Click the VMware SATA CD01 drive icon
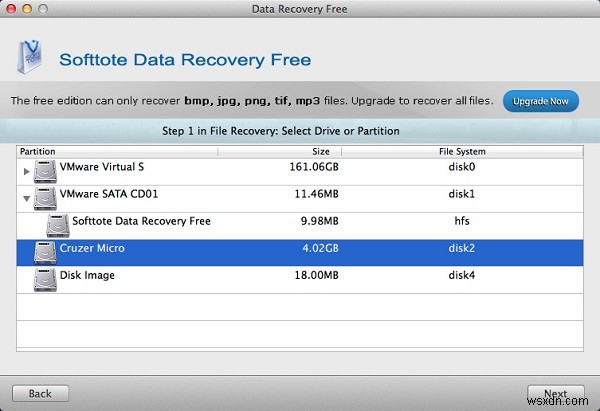The image size is (600, 411). 46,197
